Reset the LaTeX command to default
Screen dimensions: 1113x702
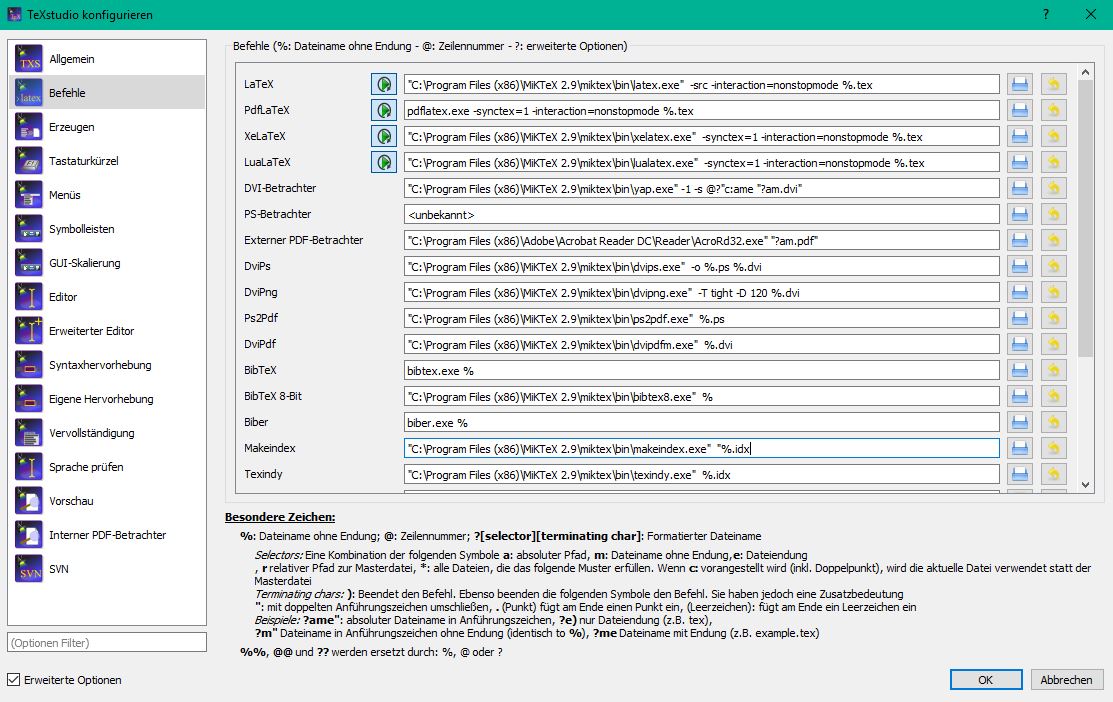(1054, 84)
